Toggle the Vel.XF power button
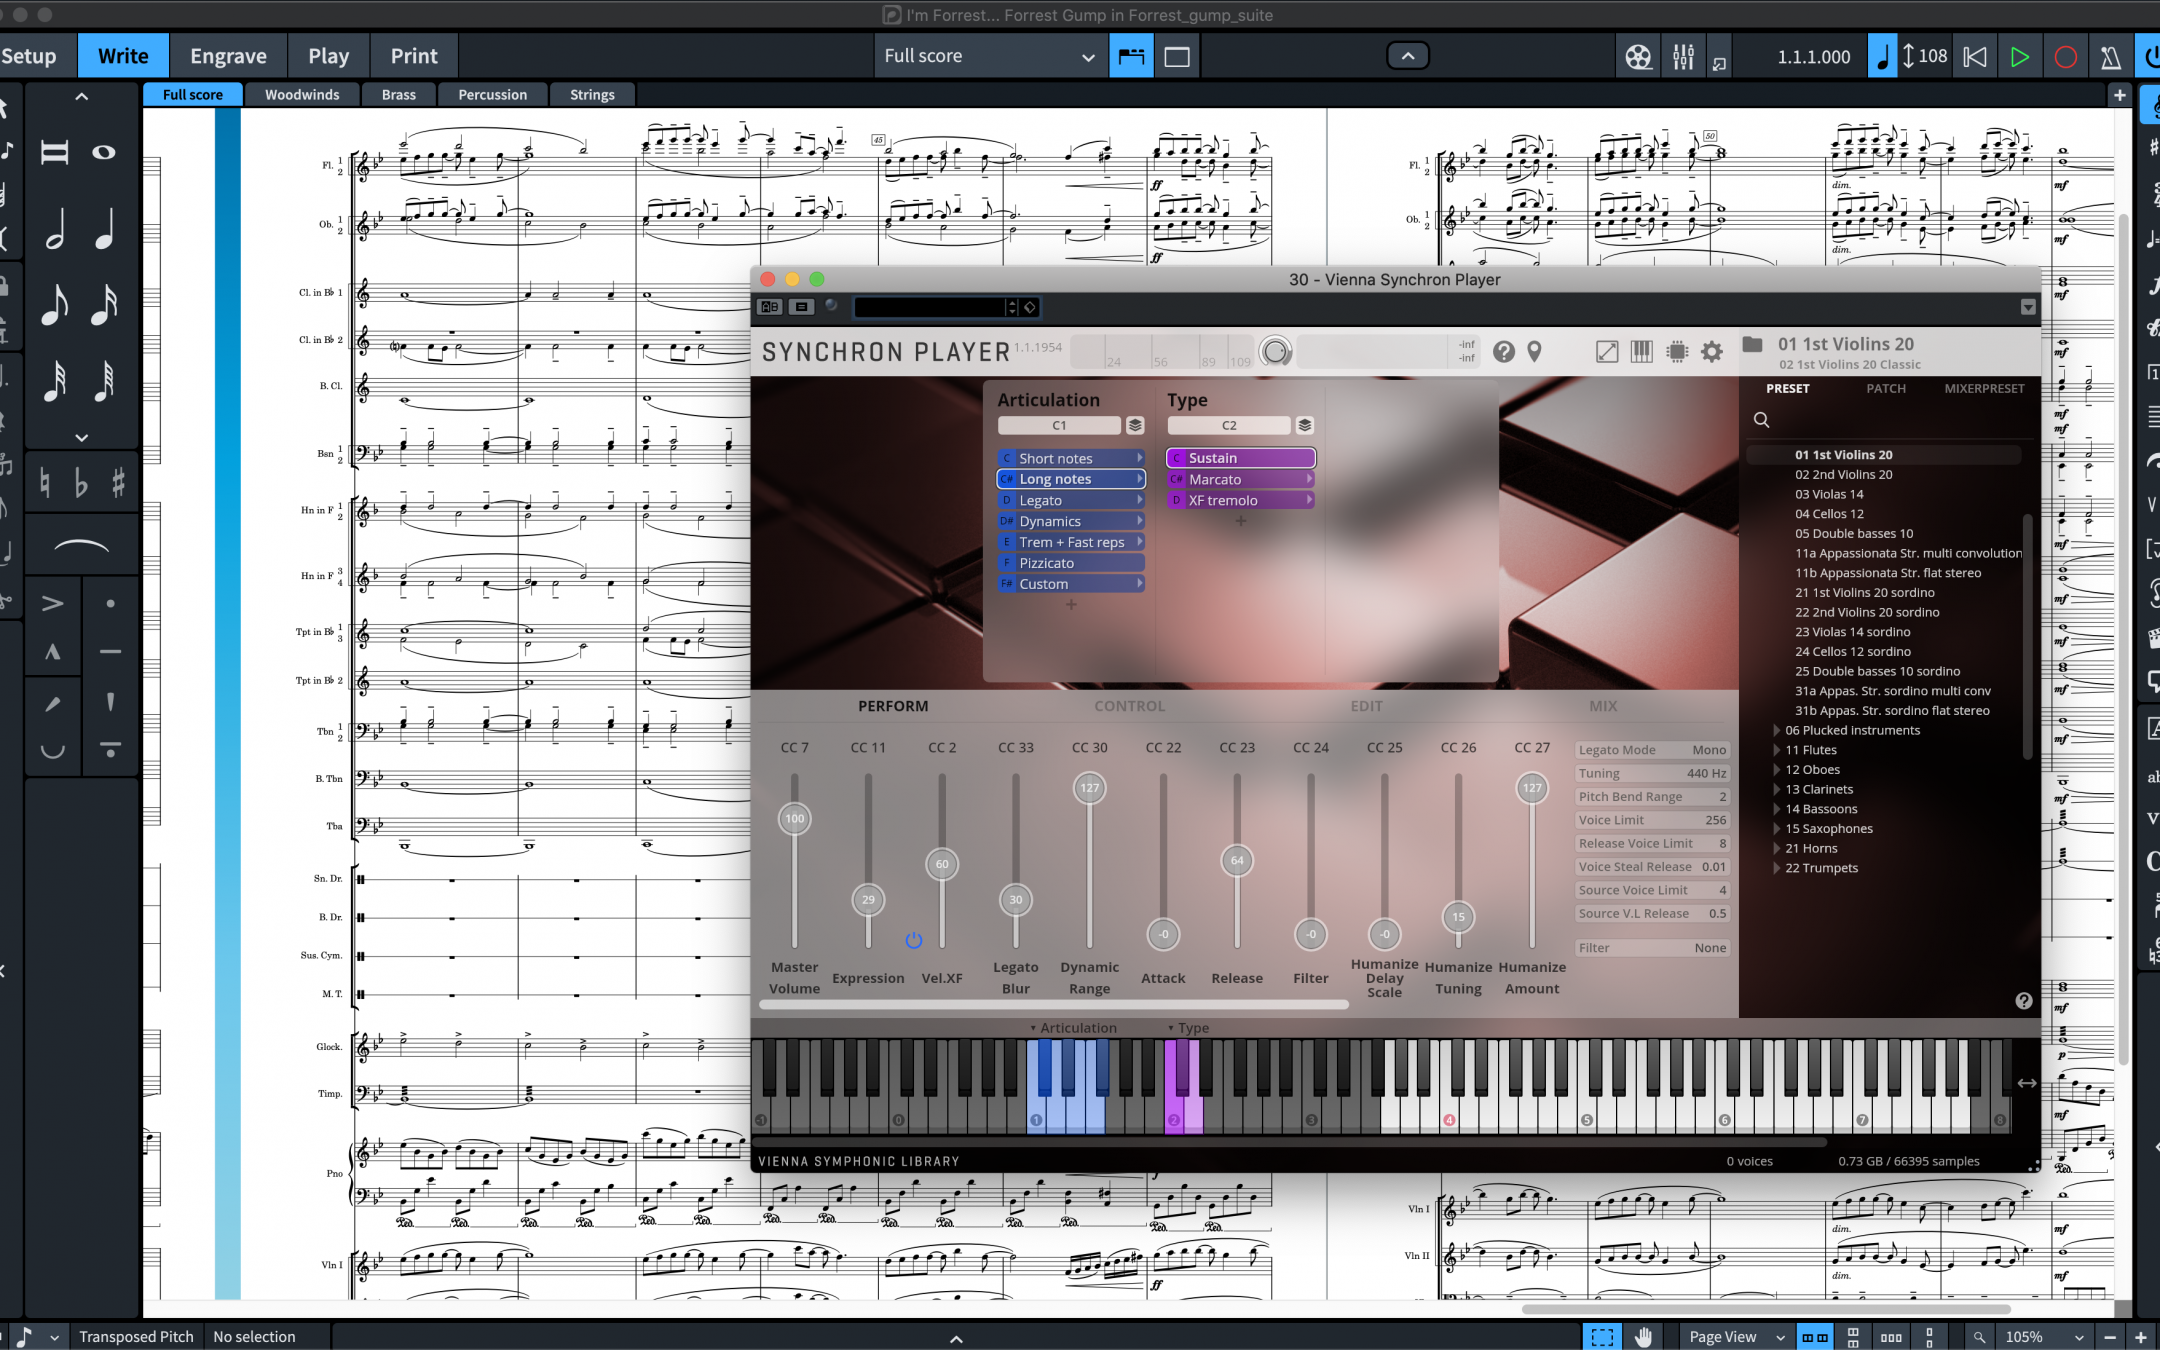The width and height of the screenshot is (2160, 1350). [x=913, y=940]
